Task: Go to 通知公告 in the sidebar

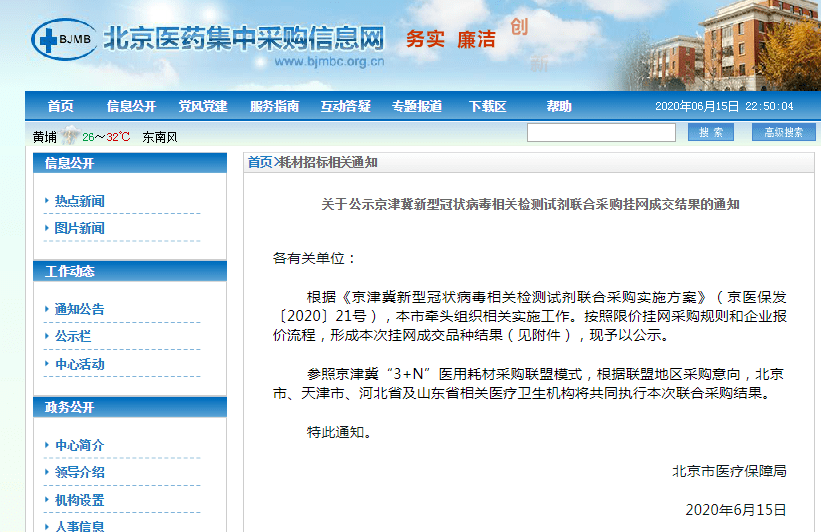Action: pyautogui.click(x=79, y=309)
